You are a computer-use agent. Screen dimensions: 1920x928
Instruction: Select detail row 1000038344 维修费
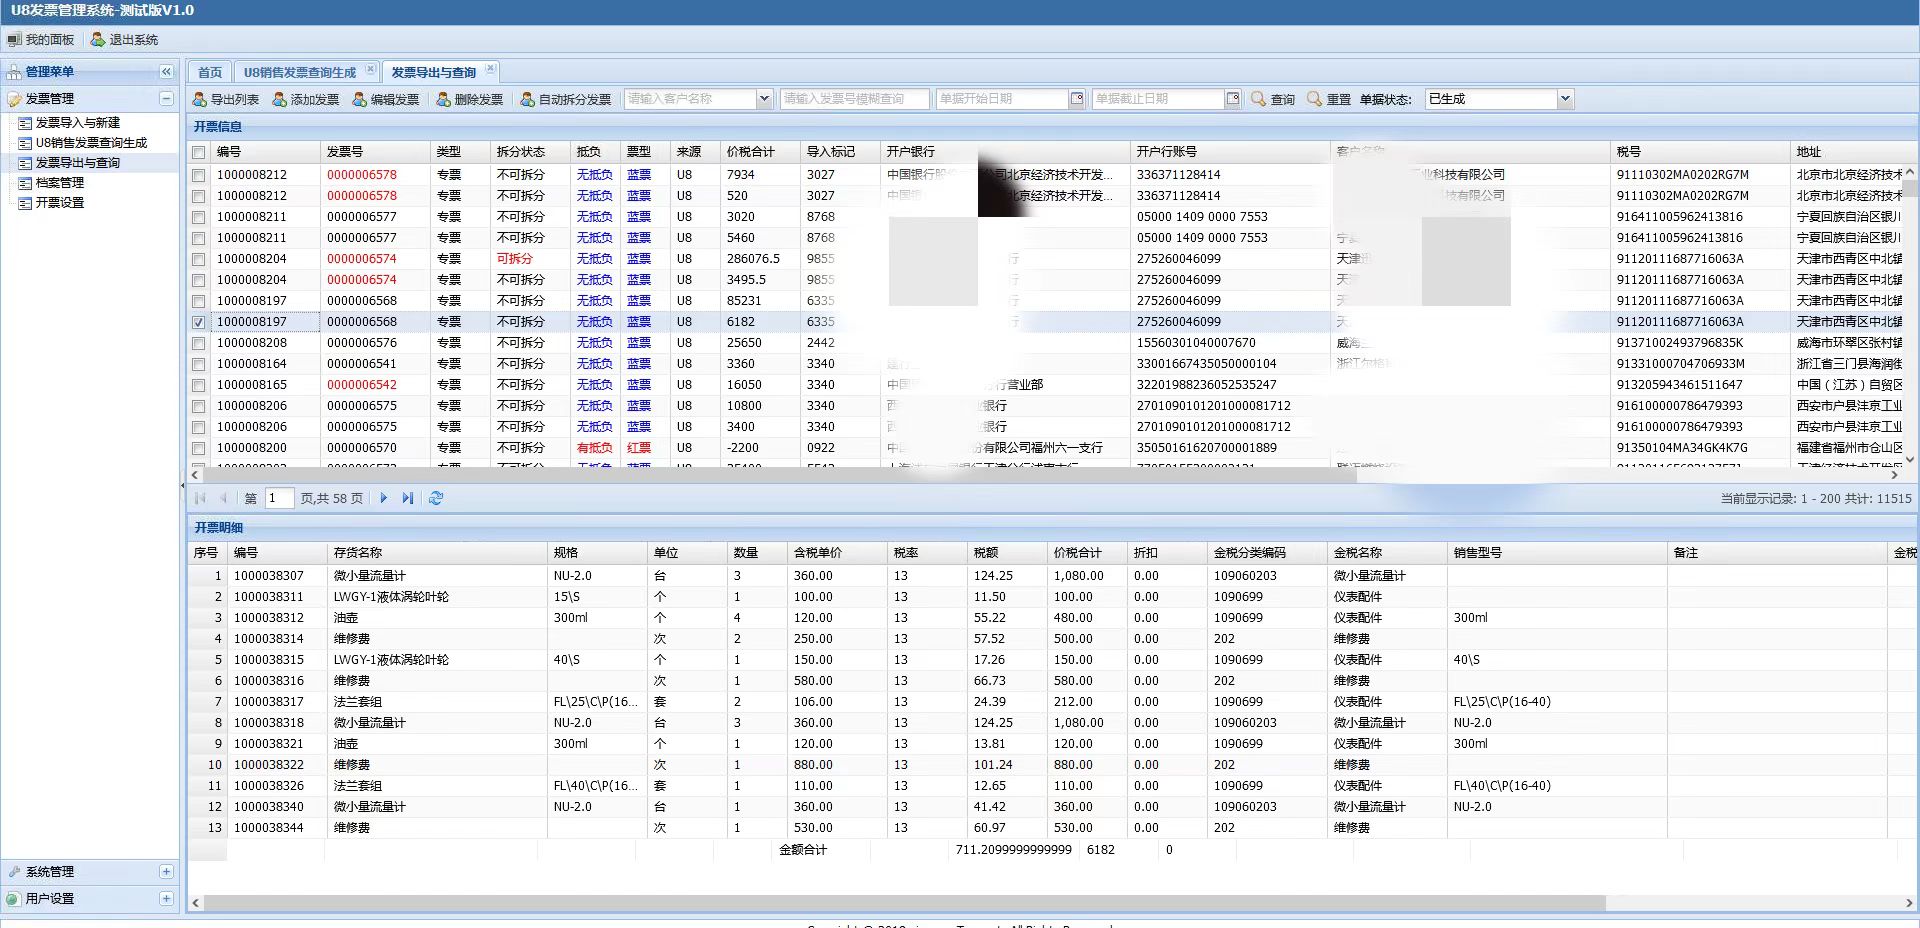(x=1052, y=828)
